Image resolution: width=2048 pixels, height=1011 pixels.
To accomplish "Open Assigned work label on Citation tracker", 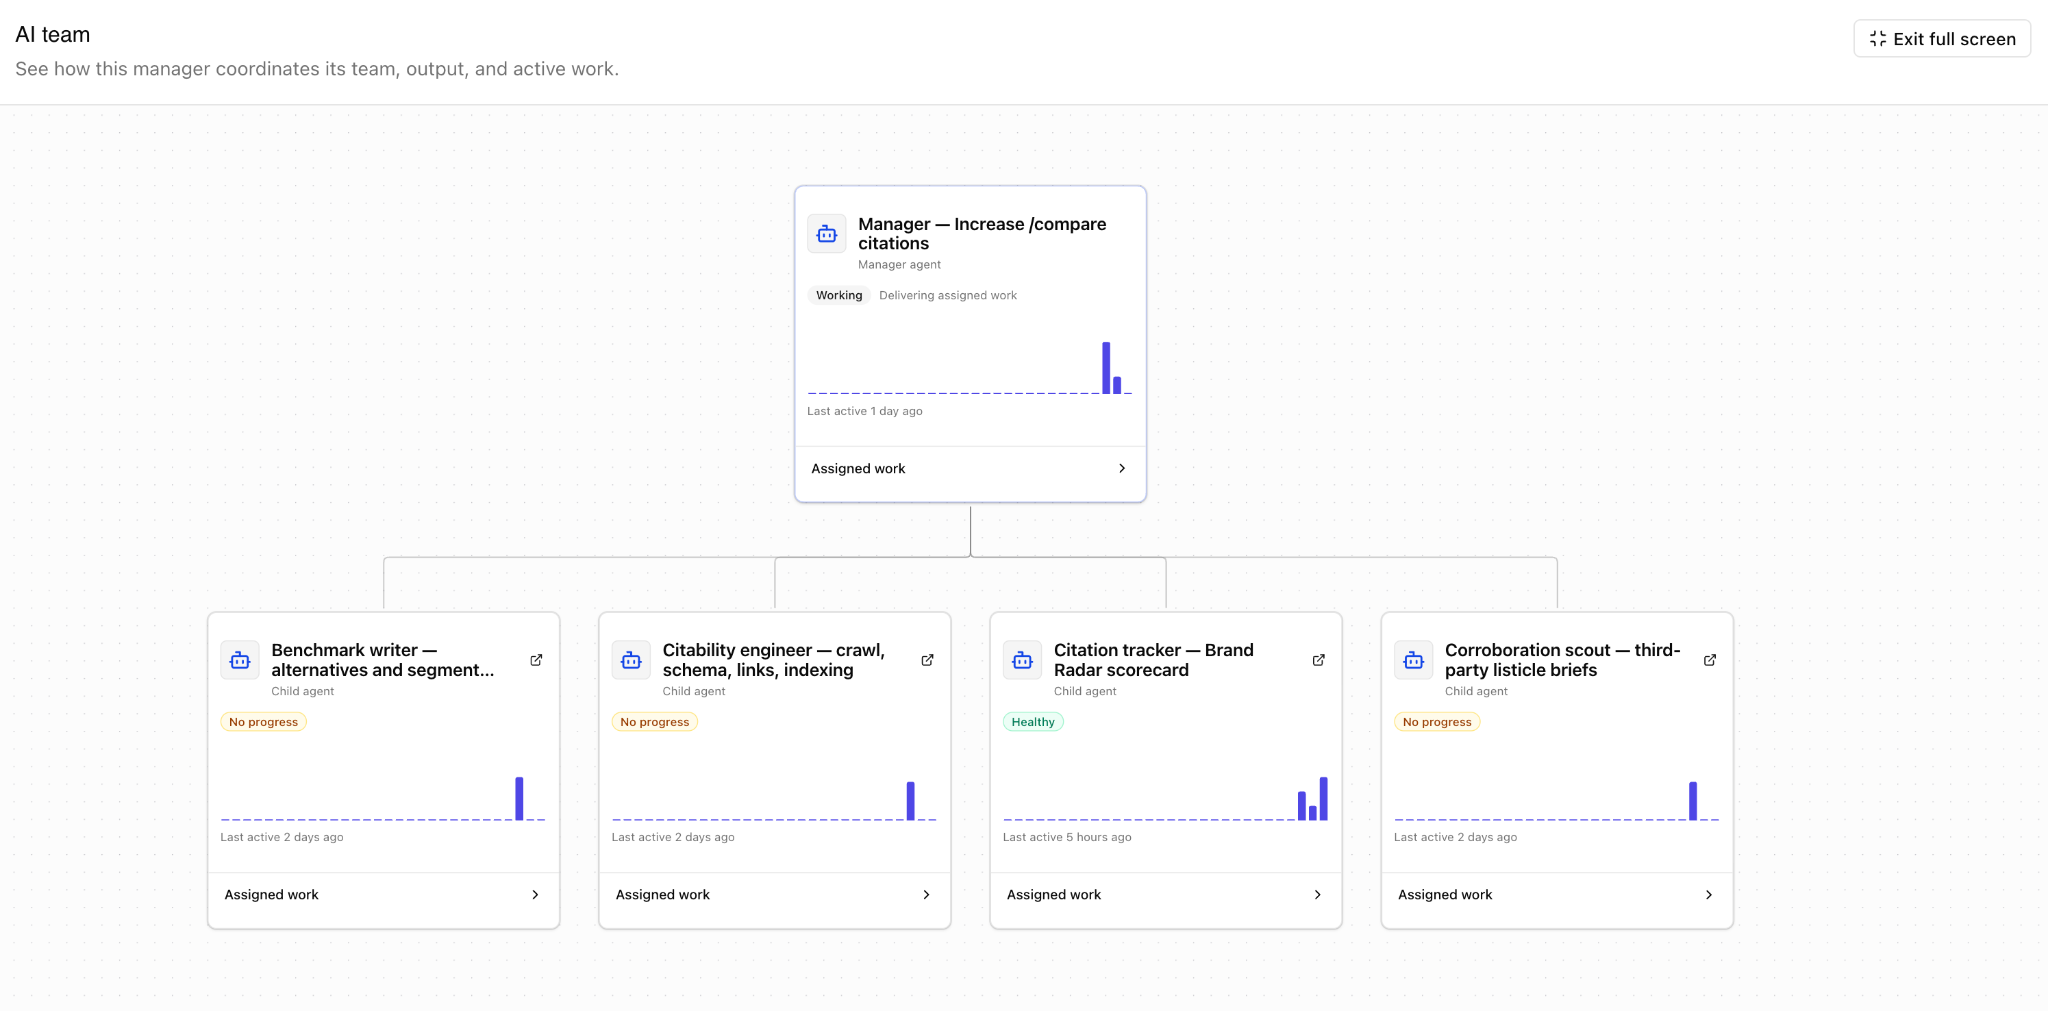I will 1053,895.
